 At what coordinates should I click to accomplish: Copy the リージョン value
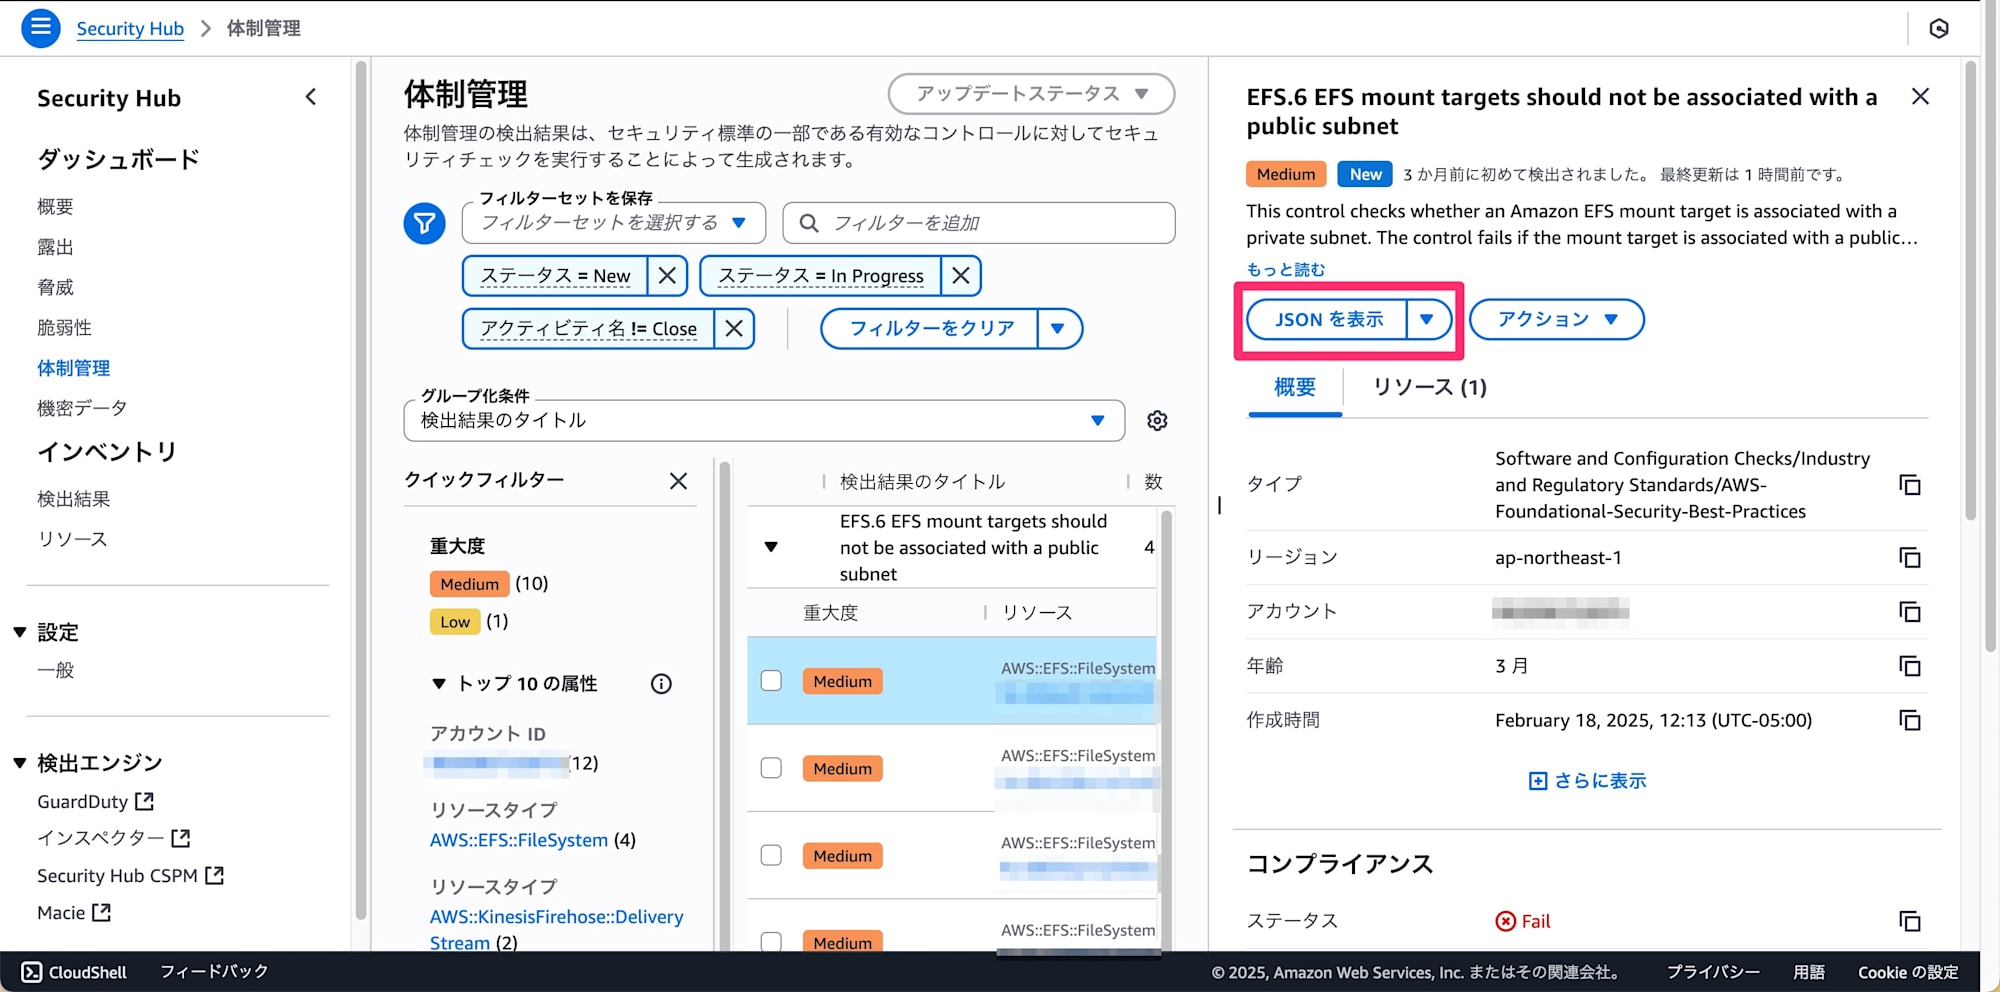[1910, 557]
